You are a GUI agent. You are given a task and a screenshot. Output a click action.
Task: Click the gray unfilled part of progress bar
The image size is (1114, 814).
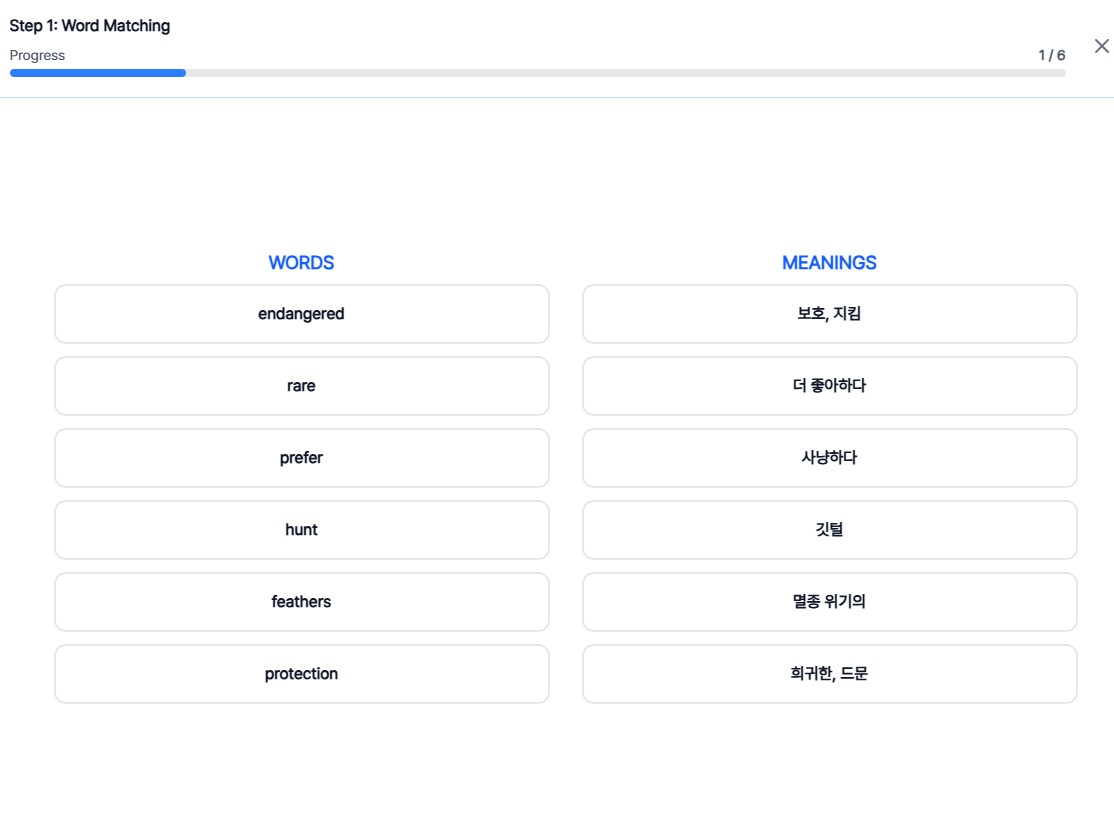pyautogui.click(x=625, y=73)
